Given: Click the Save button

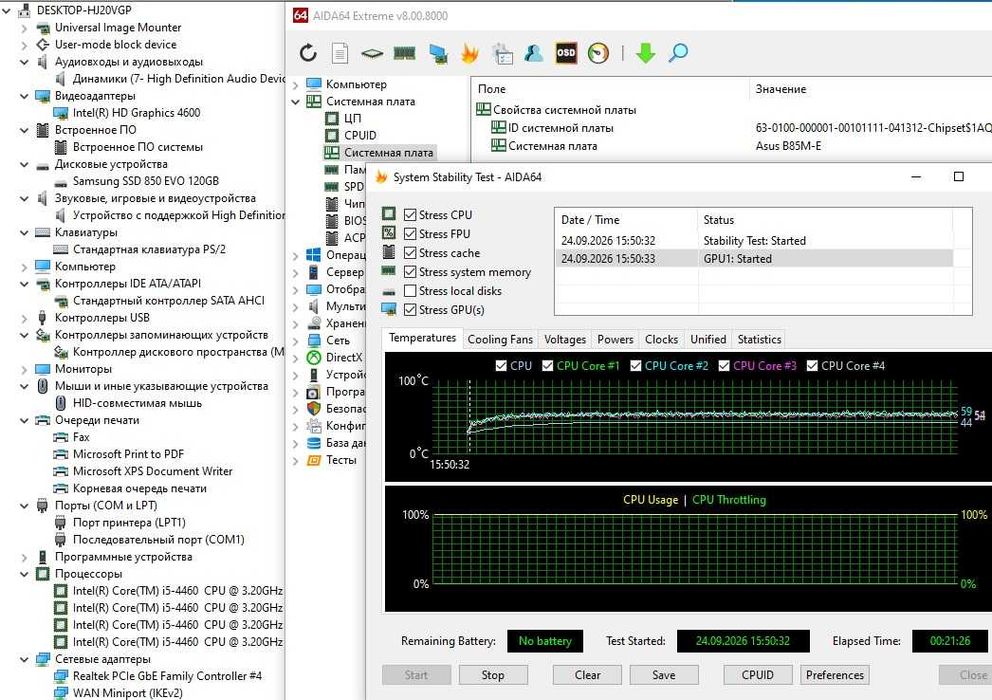Looking at the screenshot, I should coord(664,675).
